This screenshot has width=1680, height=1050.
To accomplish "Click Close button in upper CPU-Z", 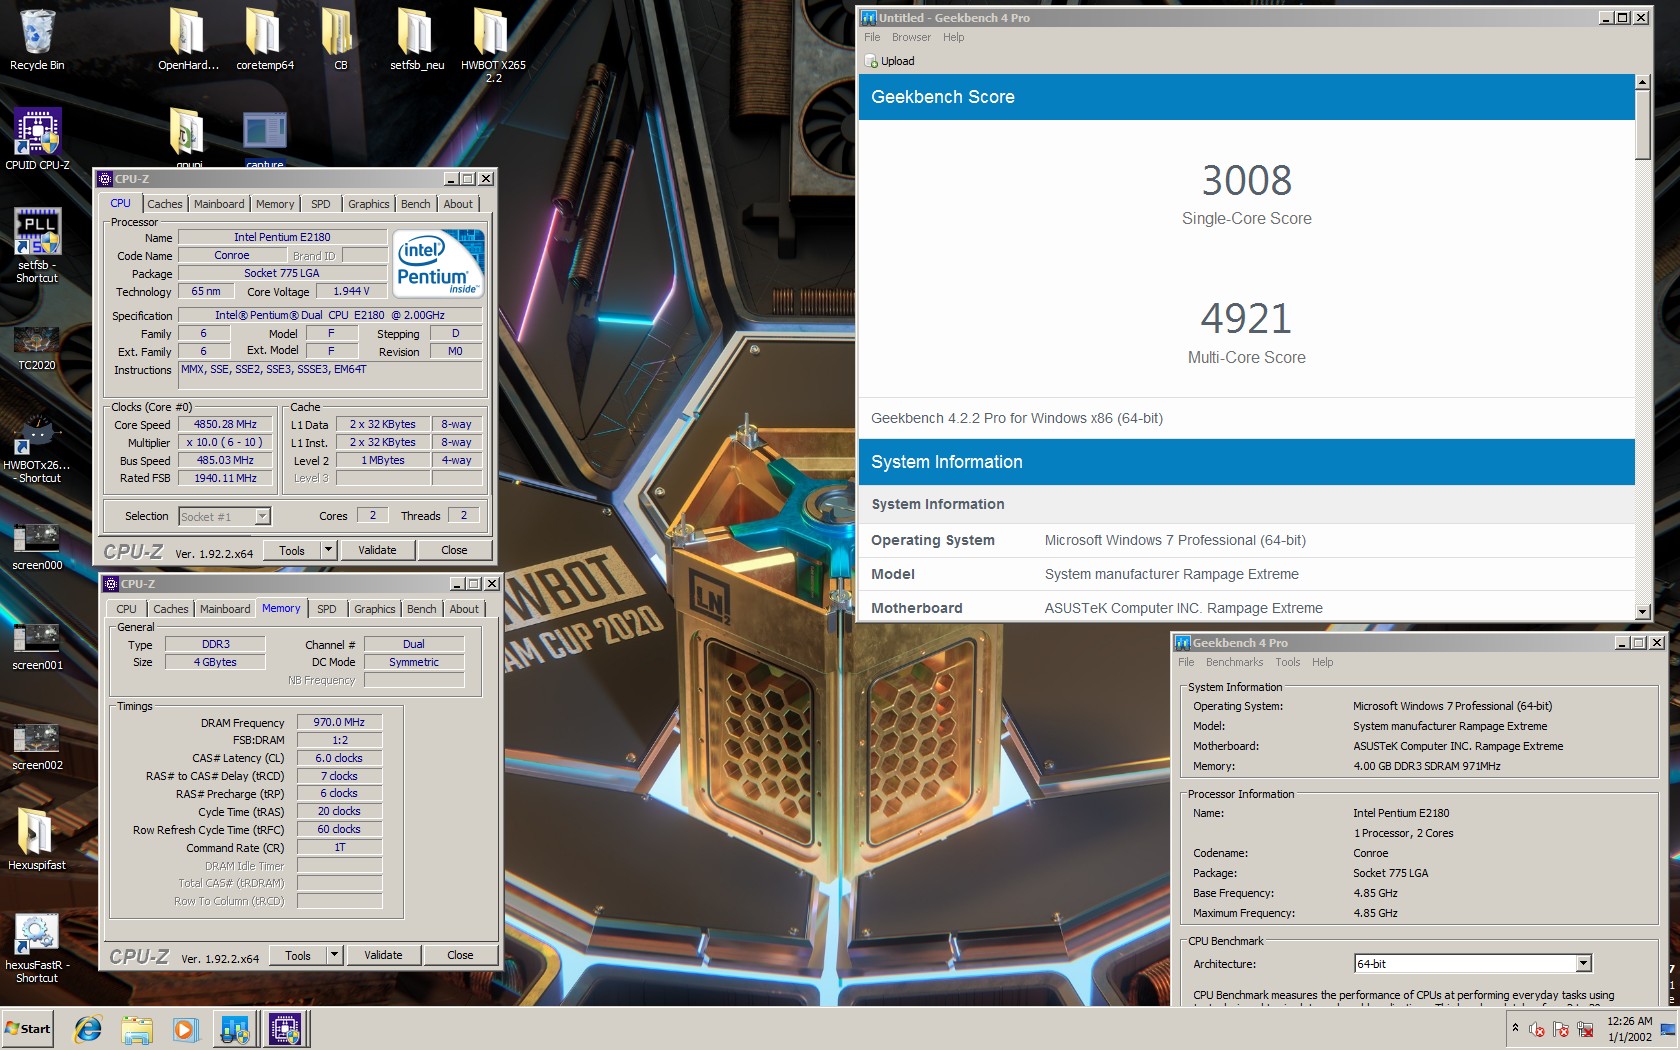I will click(x=454, y=550).
